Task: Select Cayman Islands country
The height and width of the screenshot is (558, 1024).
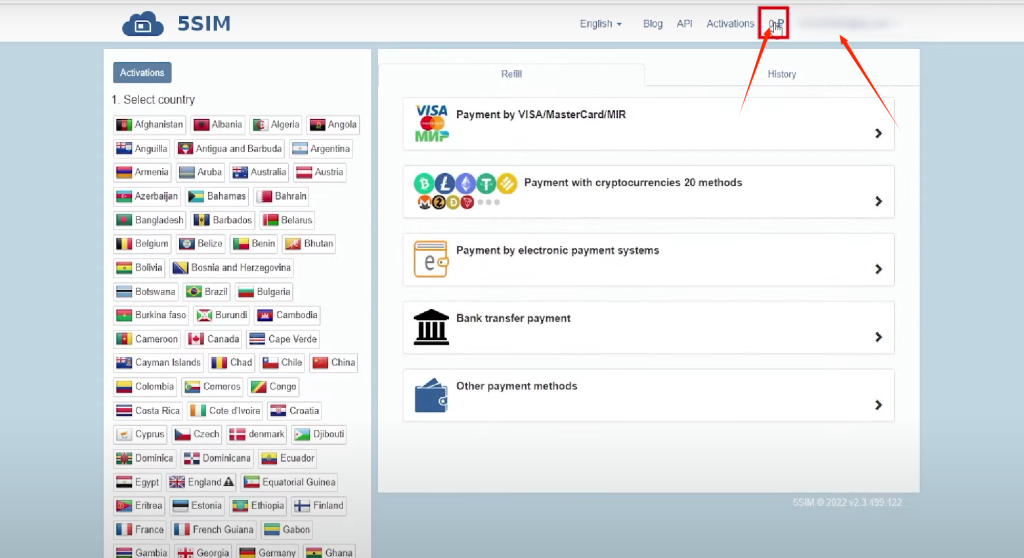Action: (x=158, y=363)
